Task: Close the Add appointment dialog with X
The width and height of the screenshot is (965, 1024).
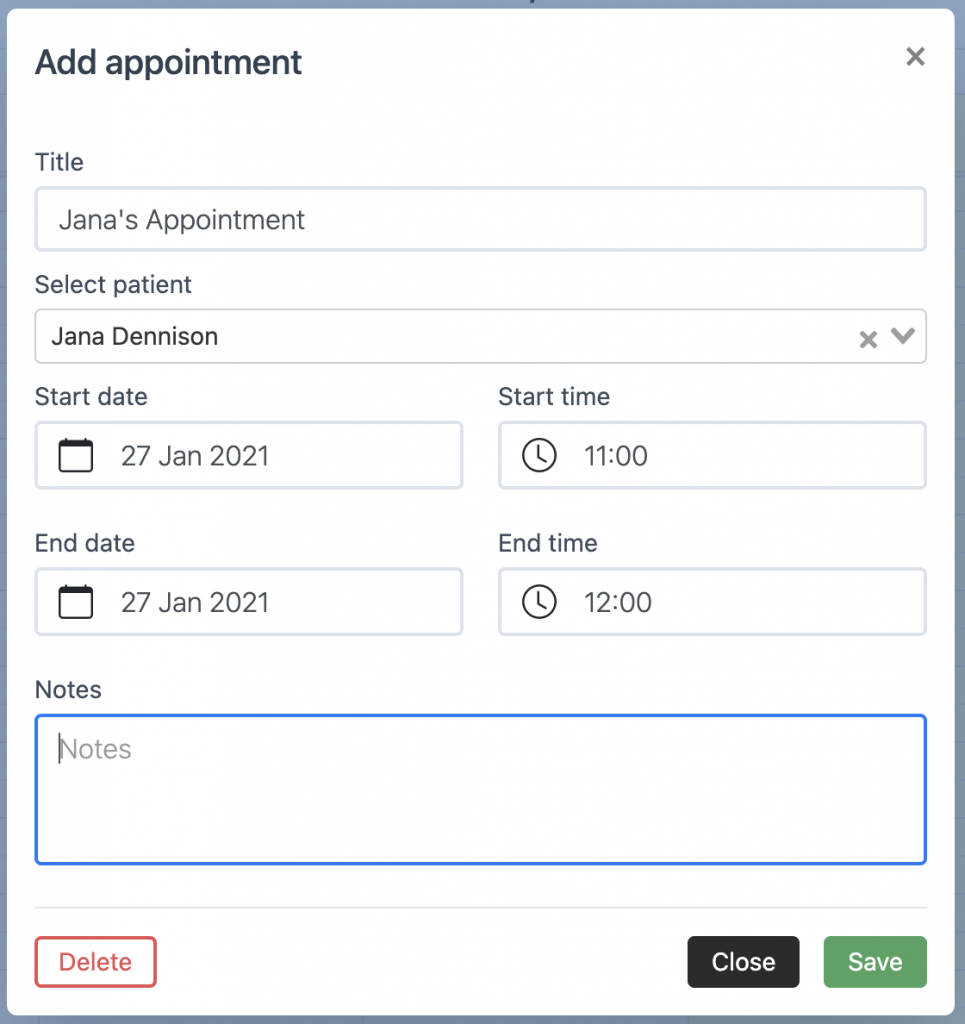Action: [x=915, y=57]
